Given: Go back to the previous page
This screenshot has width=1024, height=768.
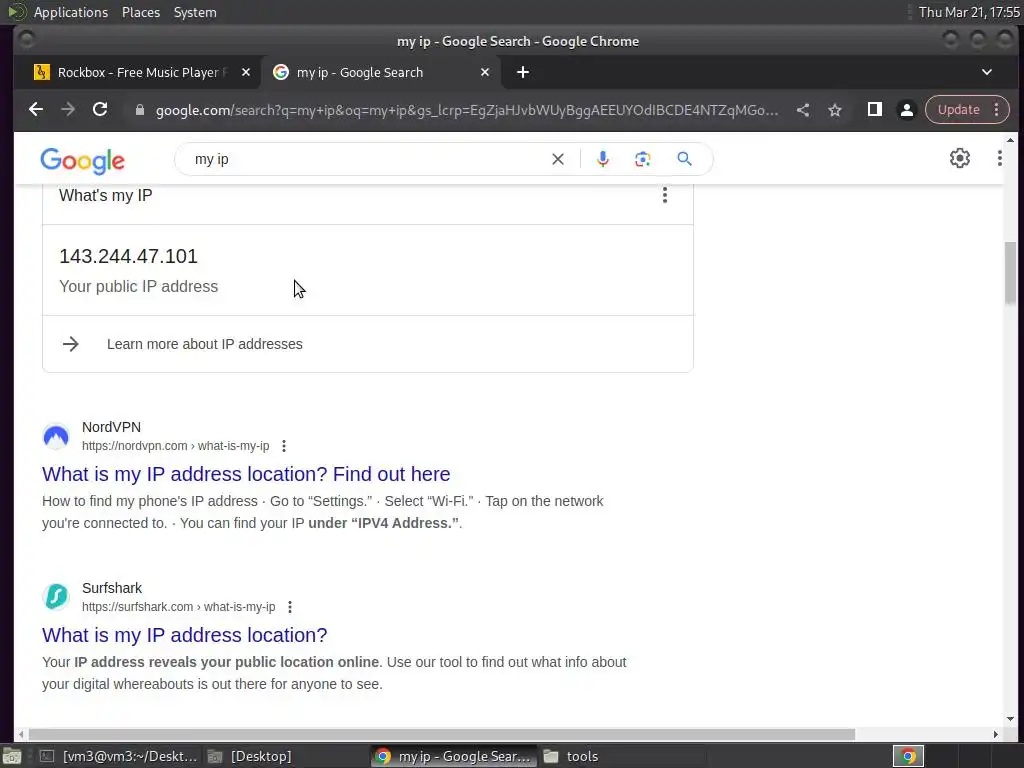Looking at the screenshot, I should [x=36, y=110].
